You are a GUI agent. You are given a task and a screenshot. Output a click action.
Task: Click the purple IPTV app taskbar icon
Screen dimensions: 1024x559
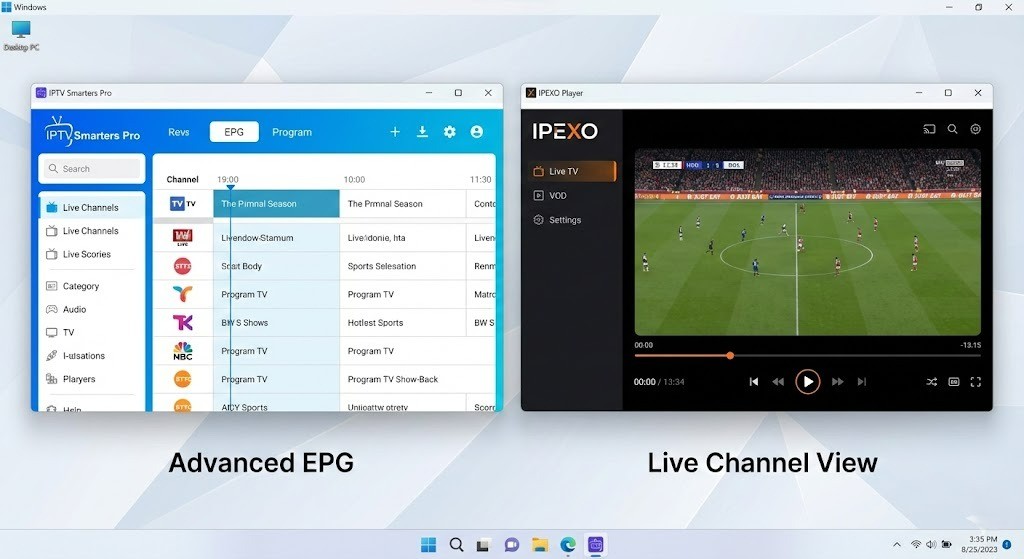[x=596, y=545]
